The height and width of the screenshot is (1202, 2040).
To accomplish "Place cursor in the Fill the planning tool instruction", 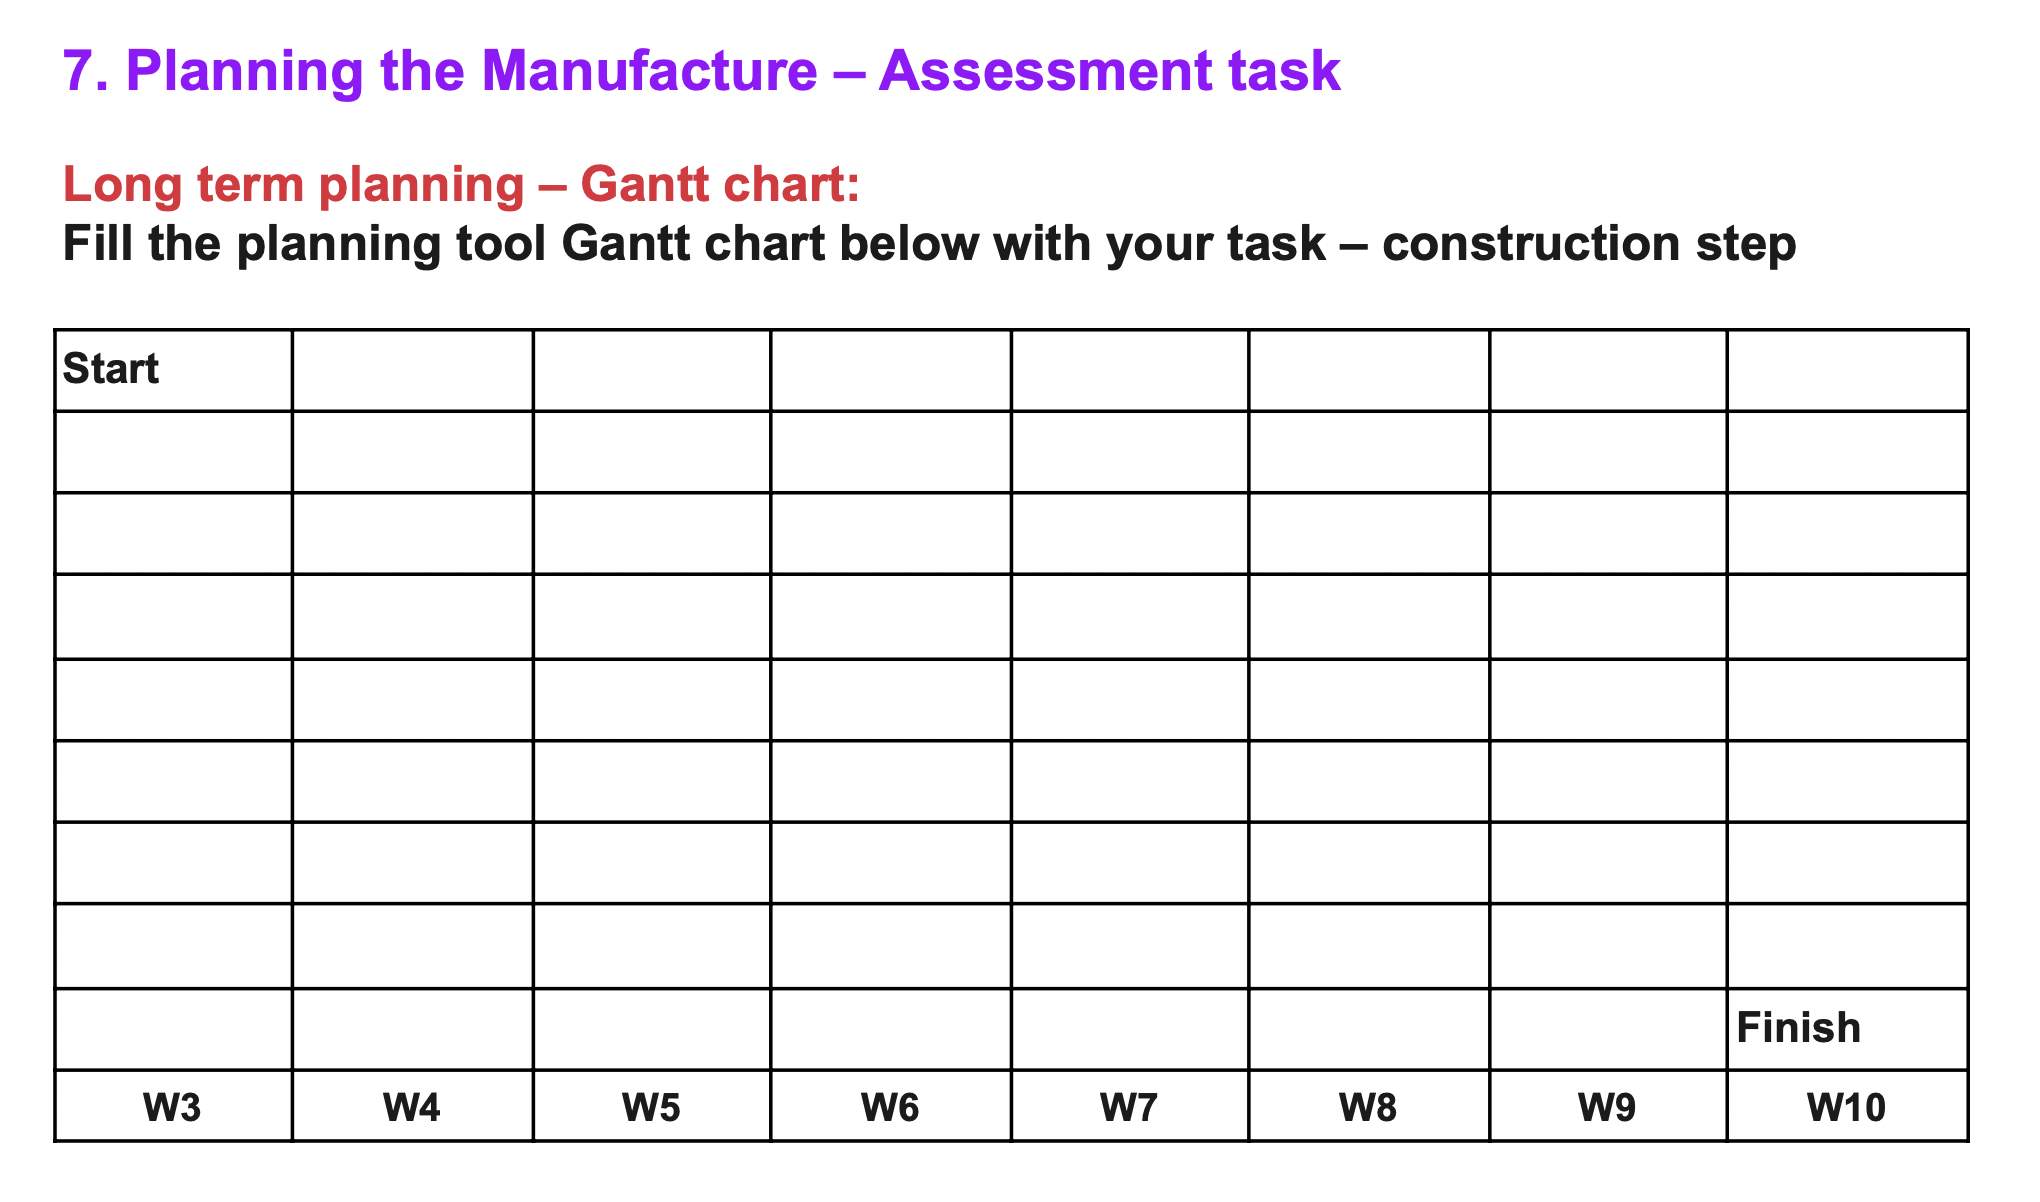I will tap(928, 244).
